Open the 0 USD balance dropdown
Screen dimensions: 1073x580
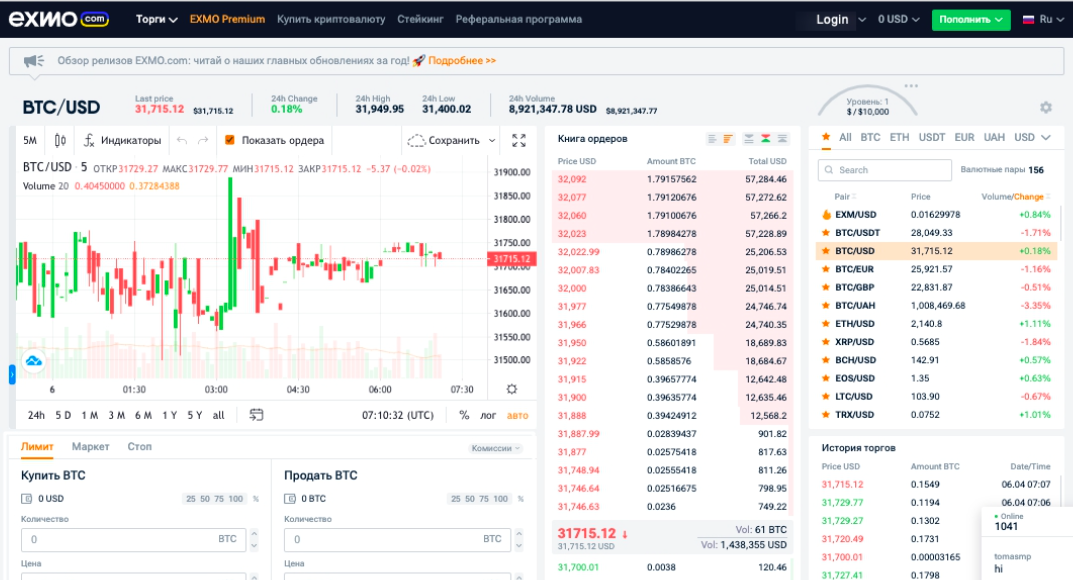click(899, 20)
